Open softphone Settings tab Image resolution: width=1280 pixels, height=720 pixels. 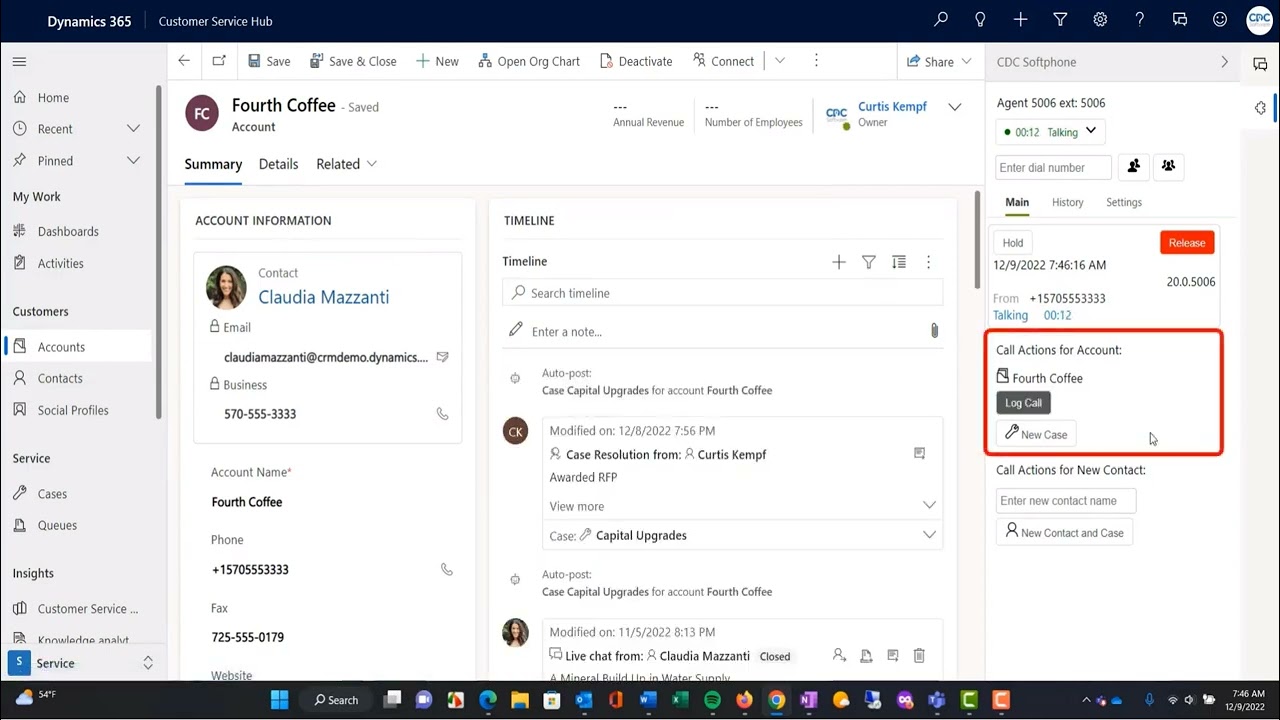(1123, 202)
